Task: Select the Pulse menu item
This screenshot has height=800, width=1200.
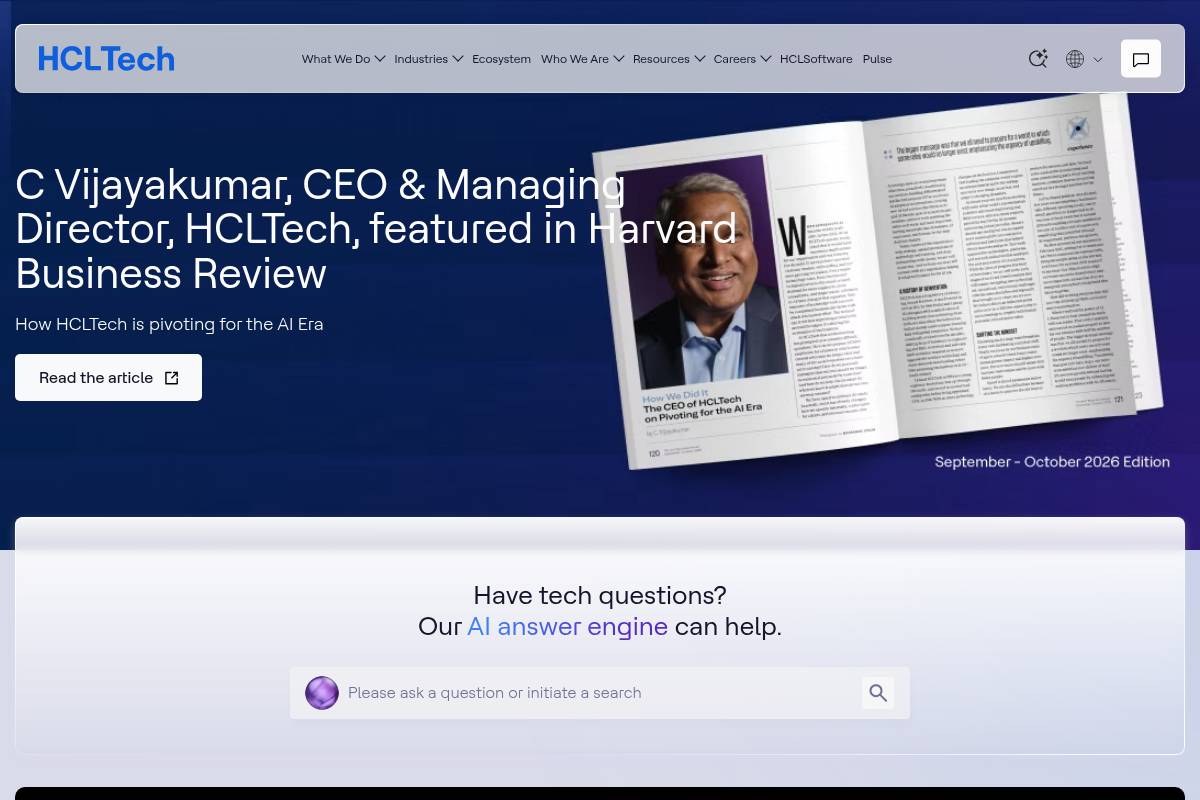Action: pyautogui.click(x=877, y=59)
